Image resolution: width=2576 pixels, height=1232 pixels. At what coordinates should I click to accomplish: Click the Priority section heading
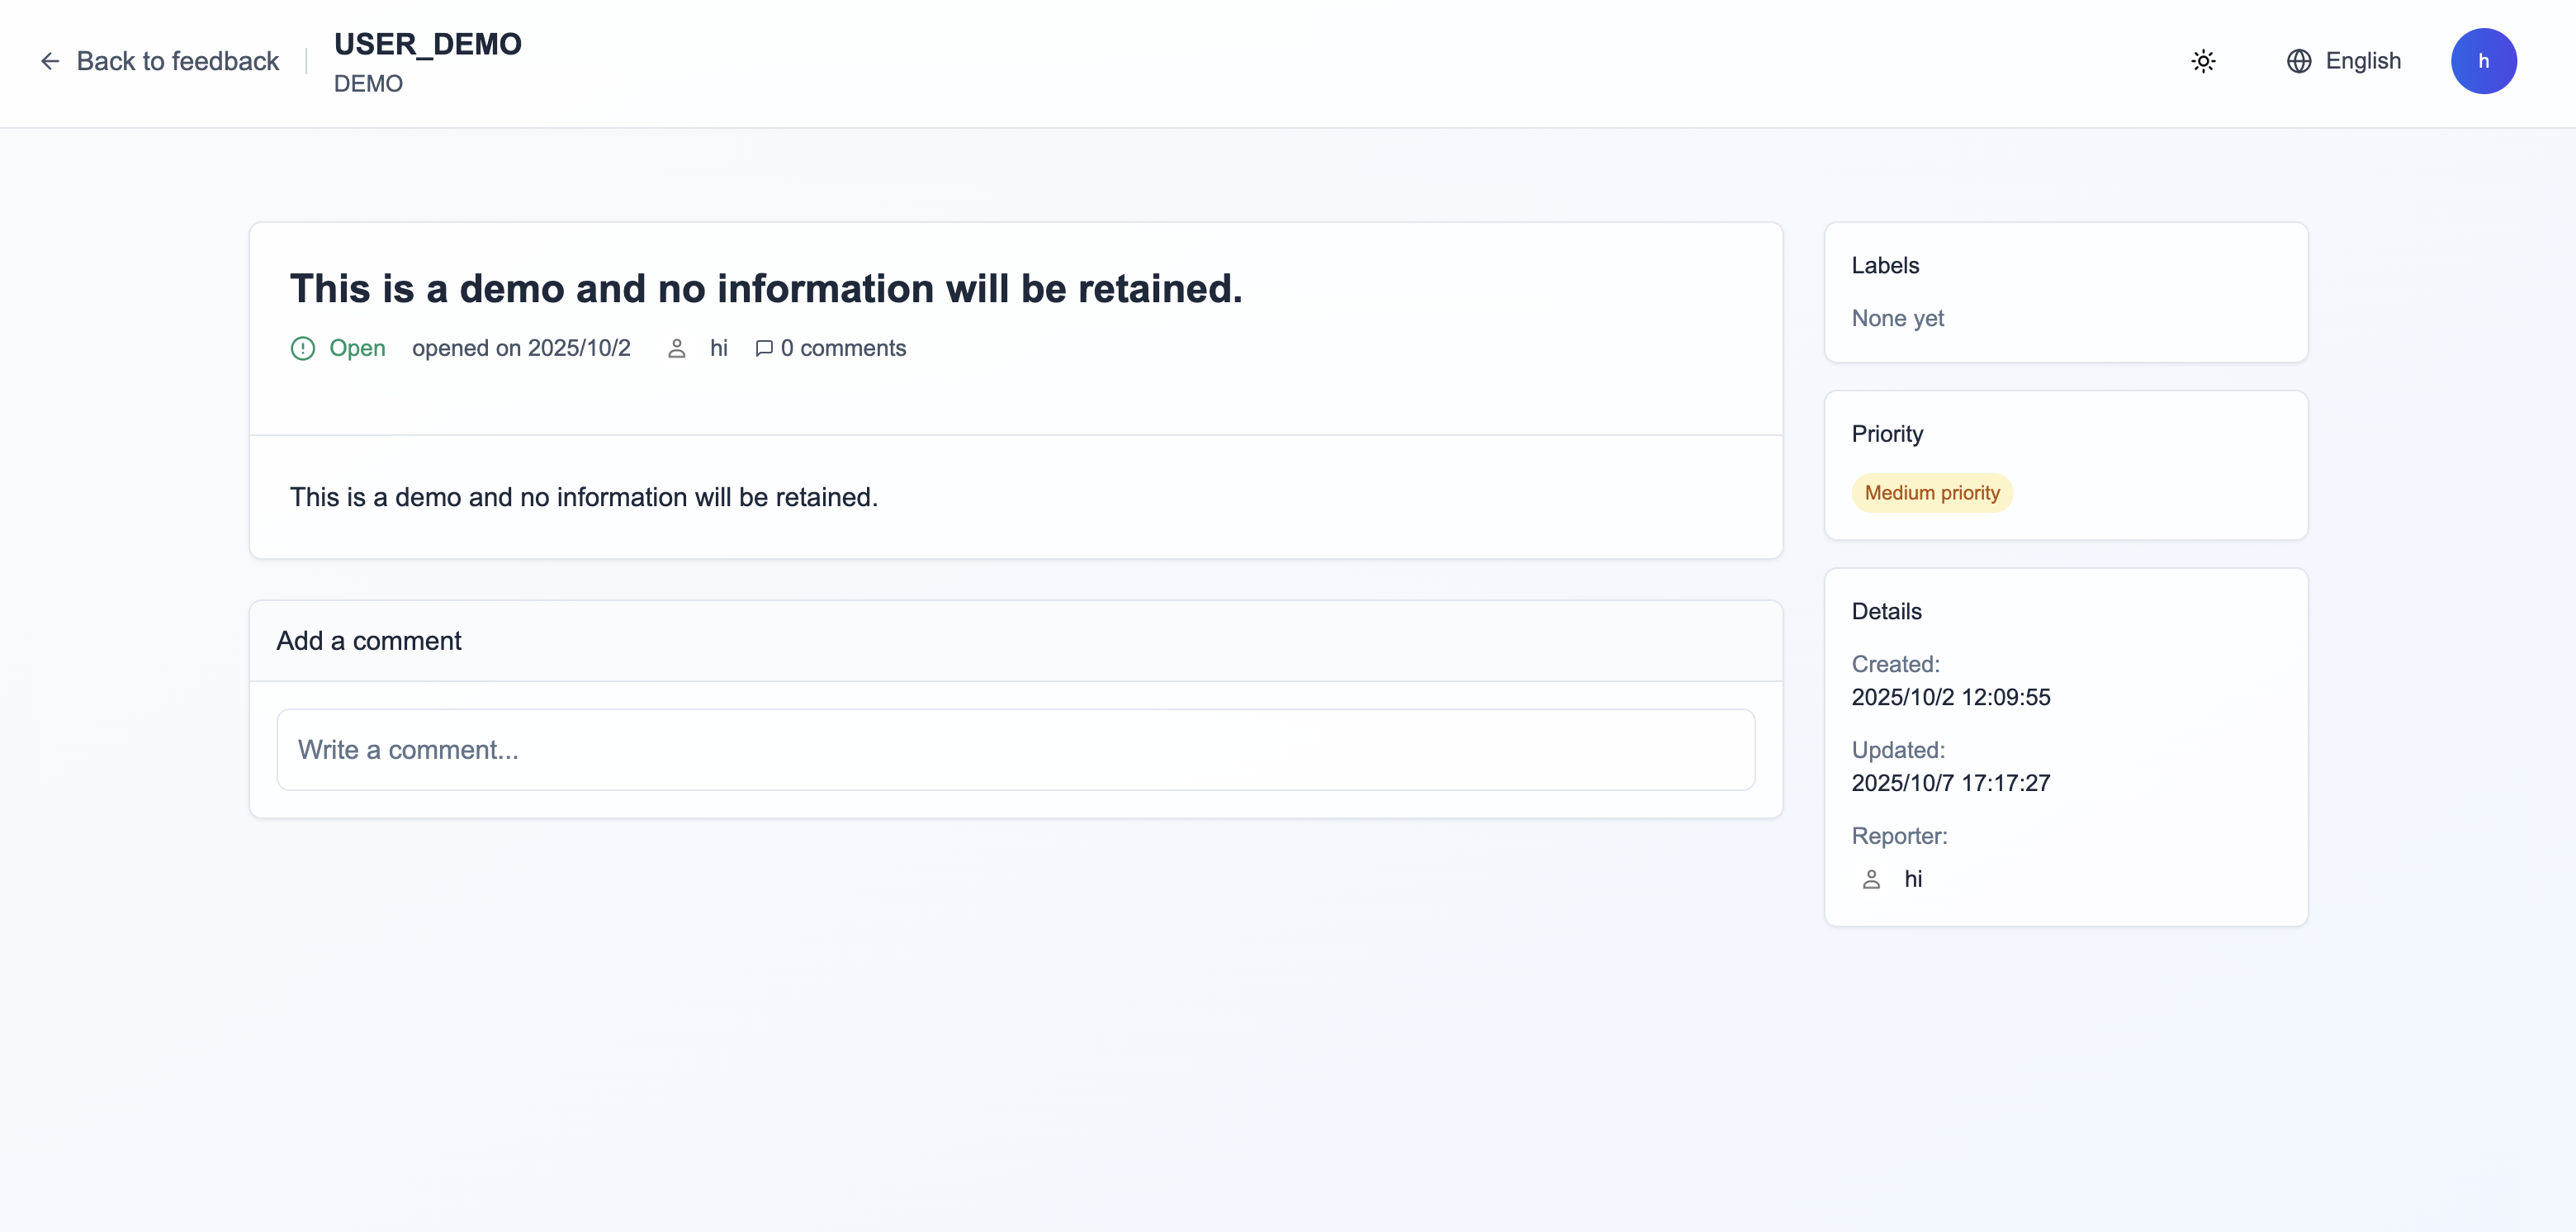pos(1886,434)
